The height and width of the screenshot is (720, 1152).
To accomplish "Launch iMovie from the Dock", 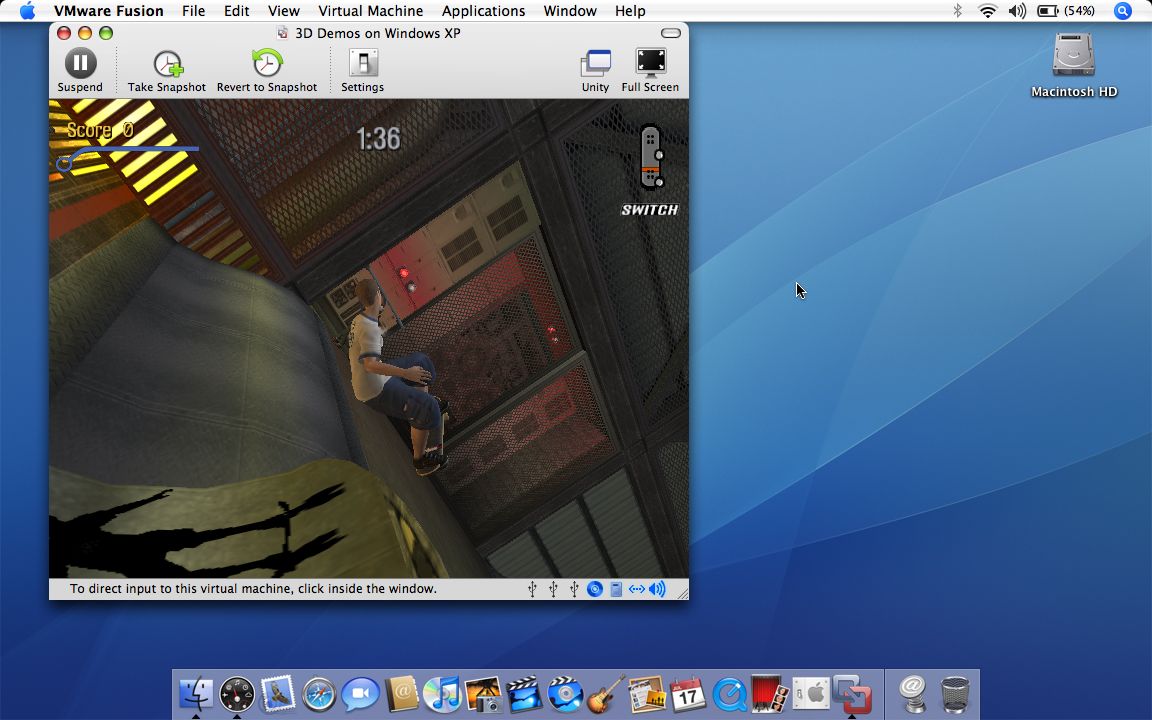I will 525,694.
